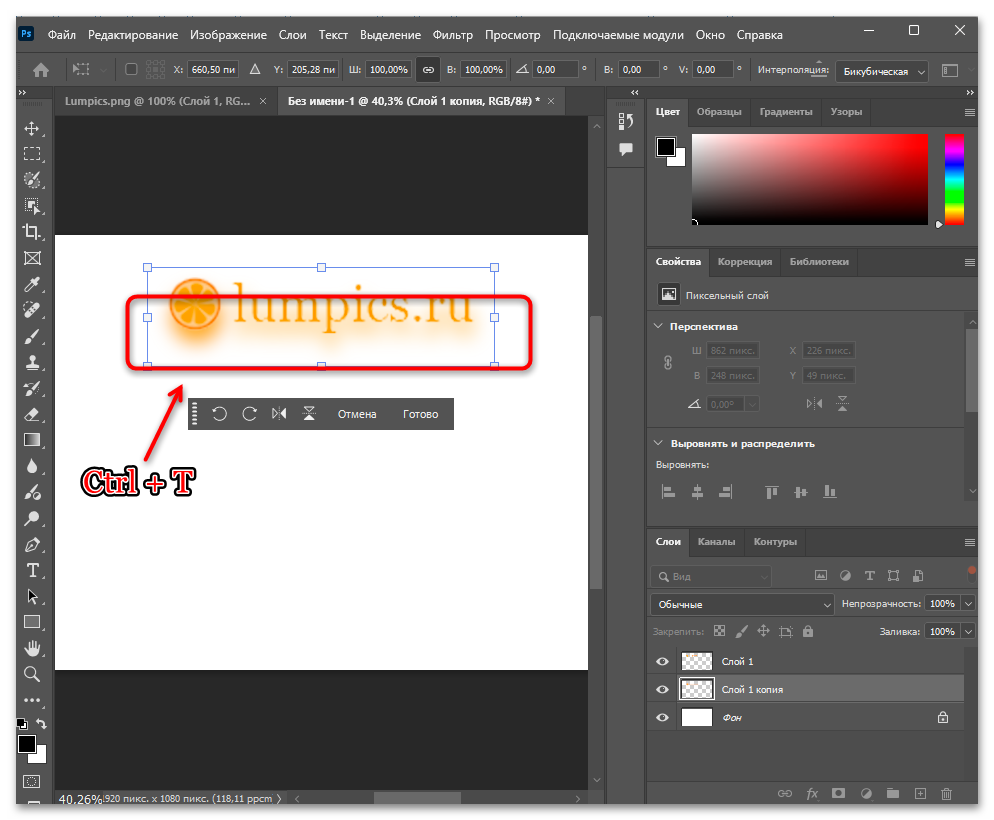This screenshot has height=820, width=994.
Task: Select the Path Selection tool
Action: pos(32,596)
